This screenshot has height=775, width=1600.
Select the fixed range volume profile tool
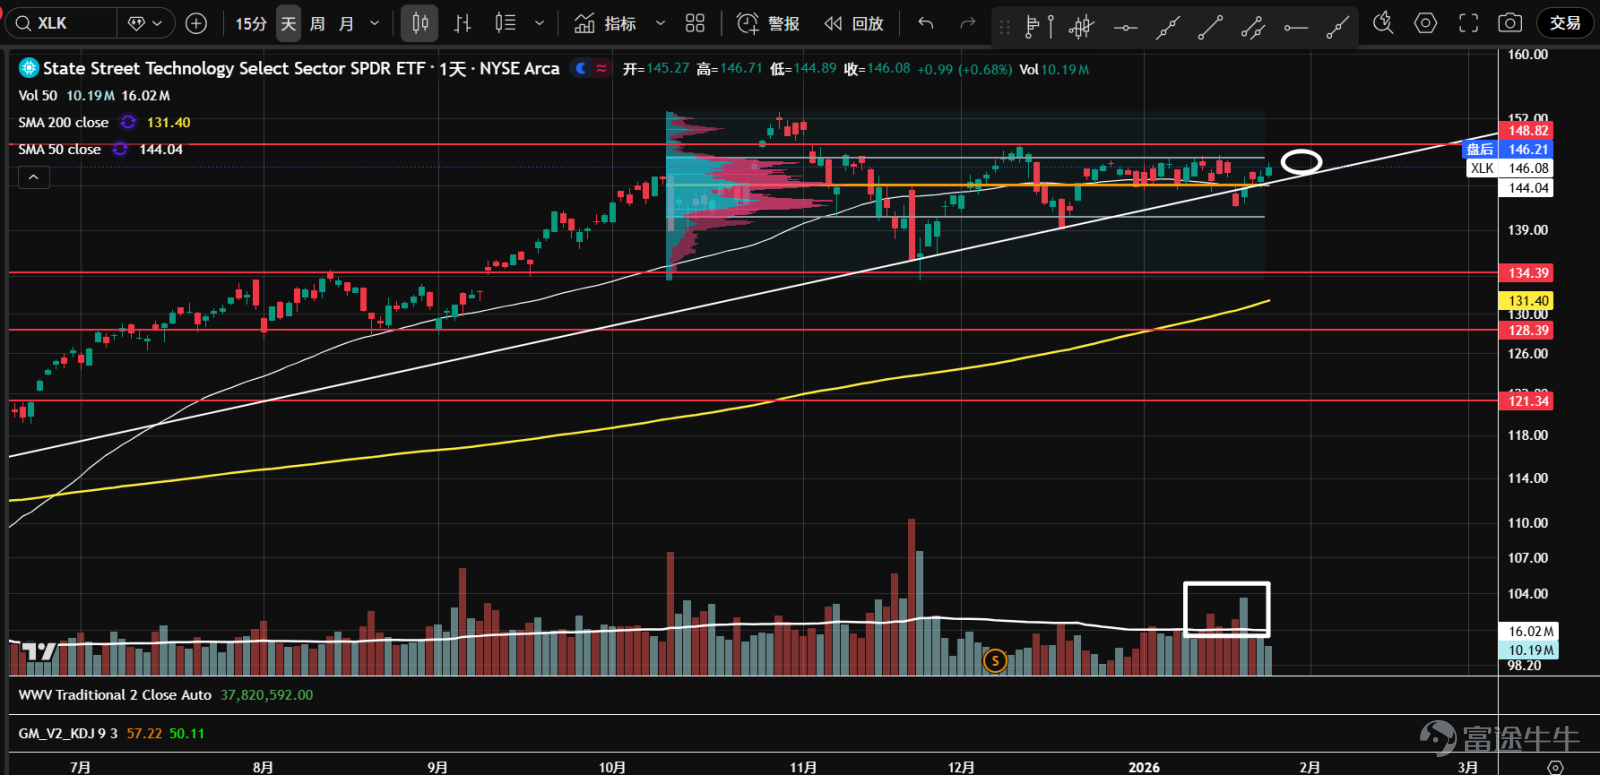[x=1082, y=27]
